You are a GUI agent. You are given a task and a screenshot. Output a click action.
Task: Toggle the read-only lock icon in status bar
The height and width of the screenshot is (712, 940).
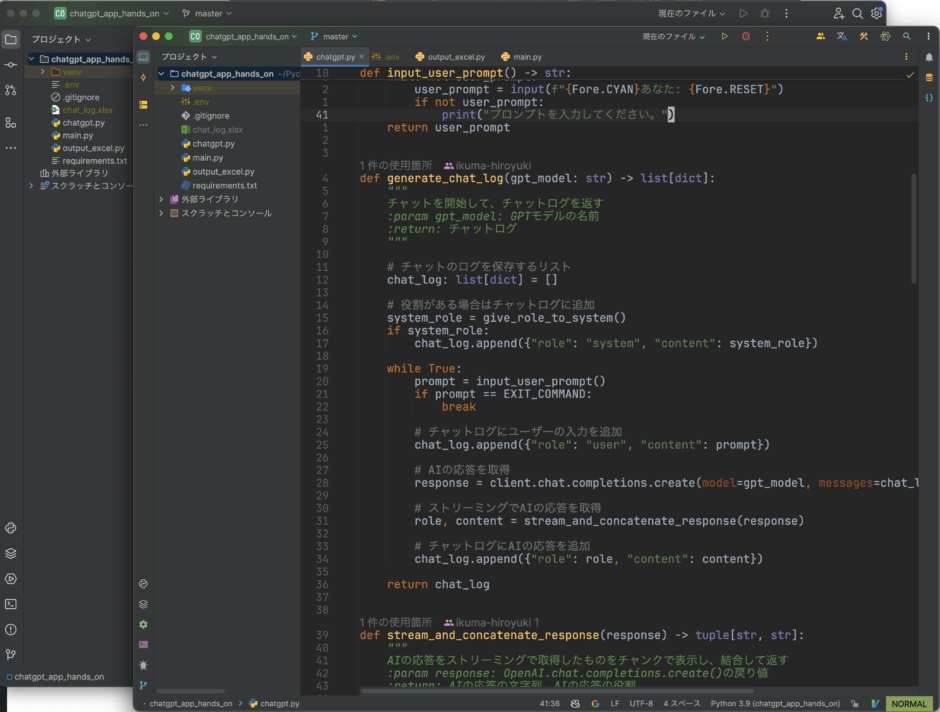click(x=856, y=703)
